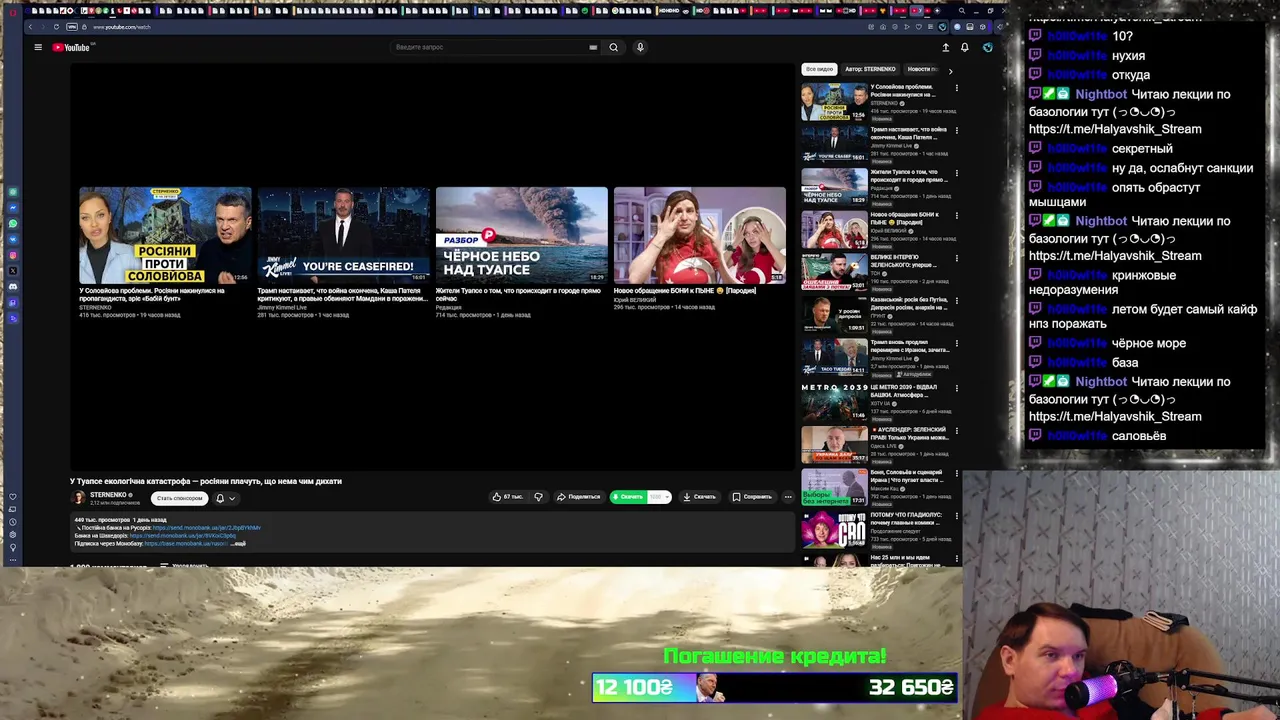The height and width of the screenshot is (720, 1280).
Task: Expand the notification bell dropdown next to sponsor button
Action: pyautogui.click(x=226, y=498)
